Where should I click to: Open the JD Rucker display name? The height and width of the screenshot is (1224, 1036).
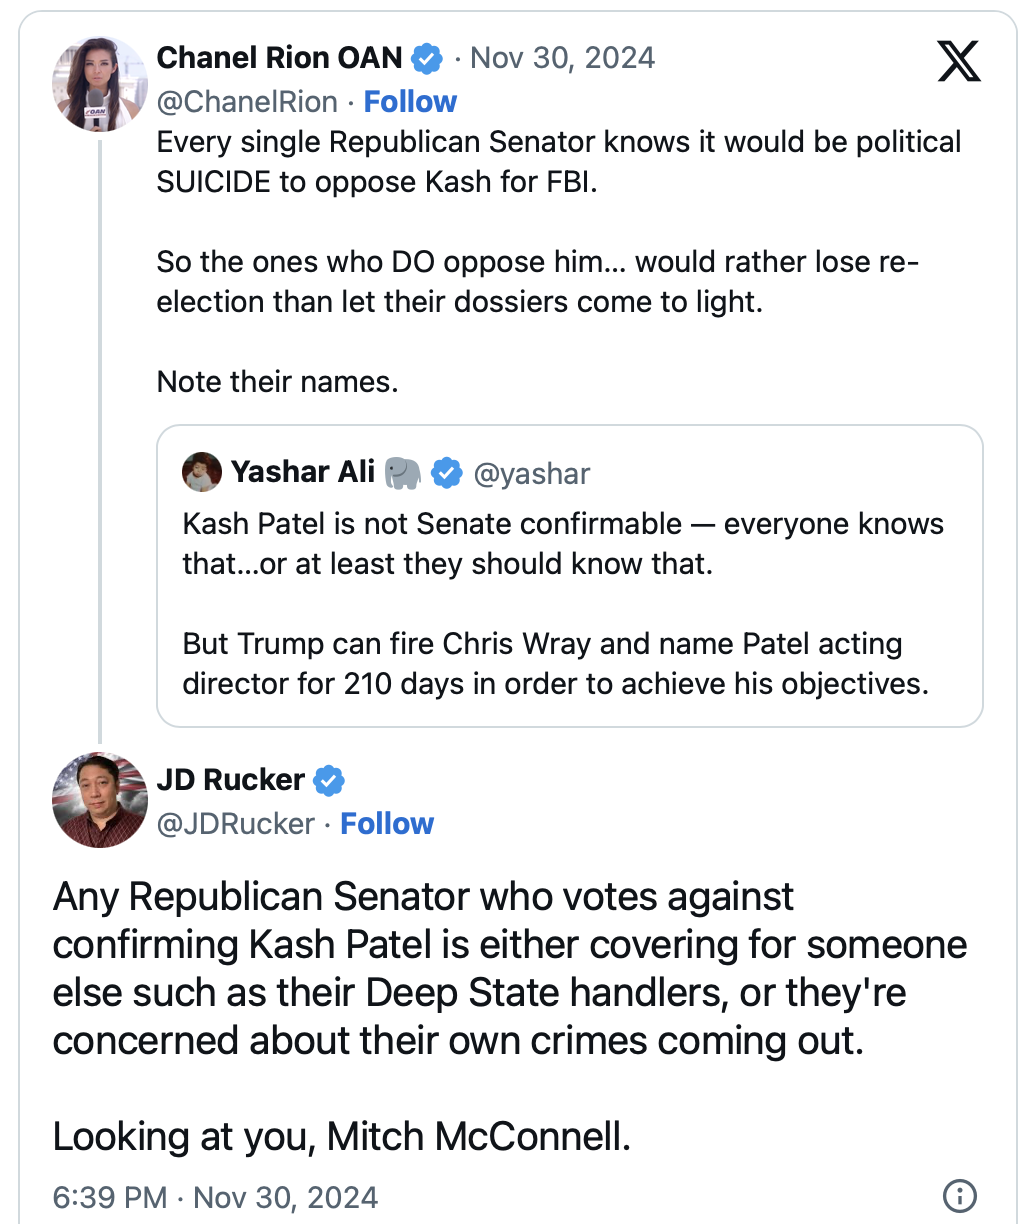230,780
